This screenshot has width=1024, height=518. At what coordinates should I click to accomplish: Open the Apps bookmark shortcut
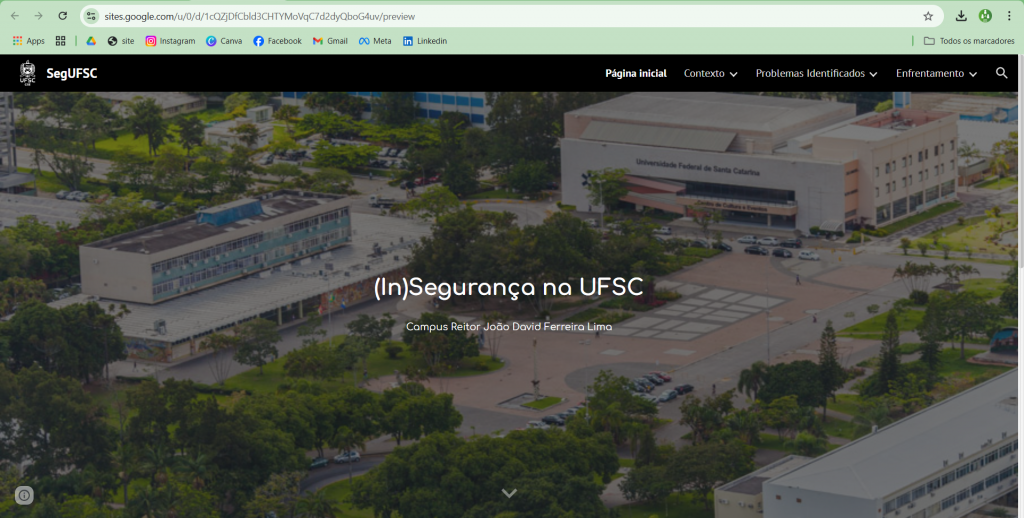coord(29,40)
